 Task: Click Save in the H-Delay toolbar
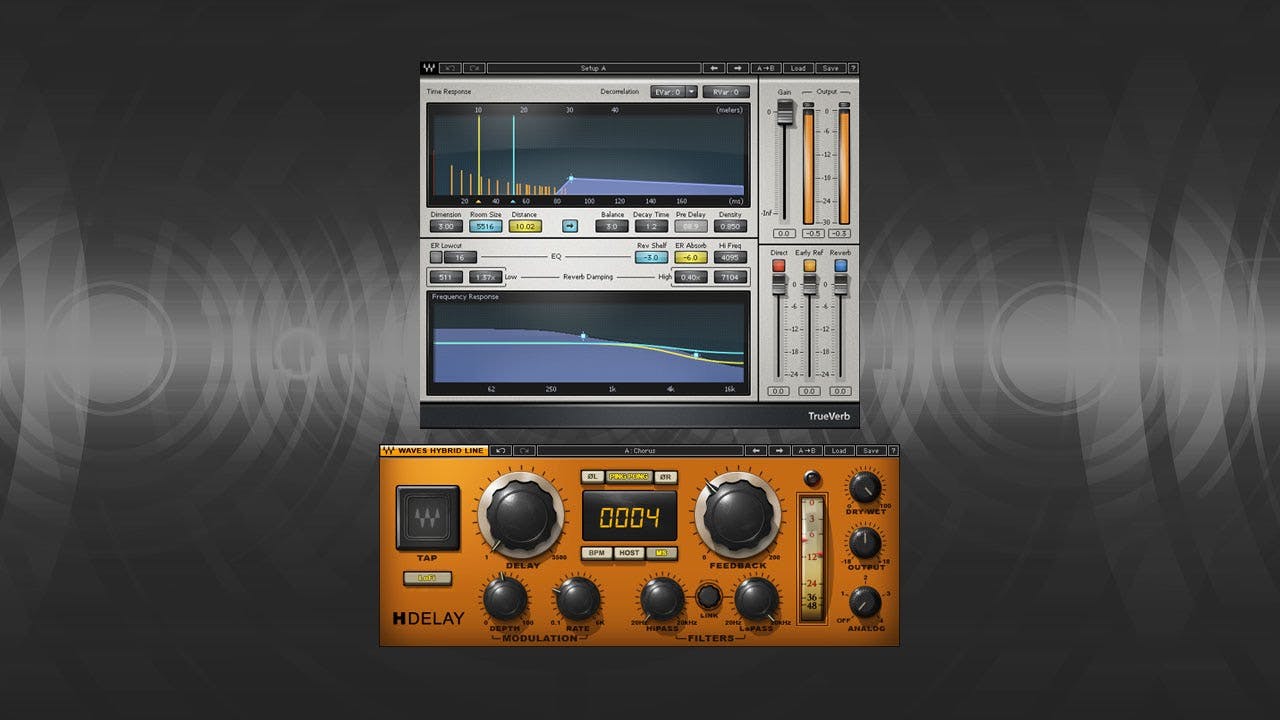870,450
